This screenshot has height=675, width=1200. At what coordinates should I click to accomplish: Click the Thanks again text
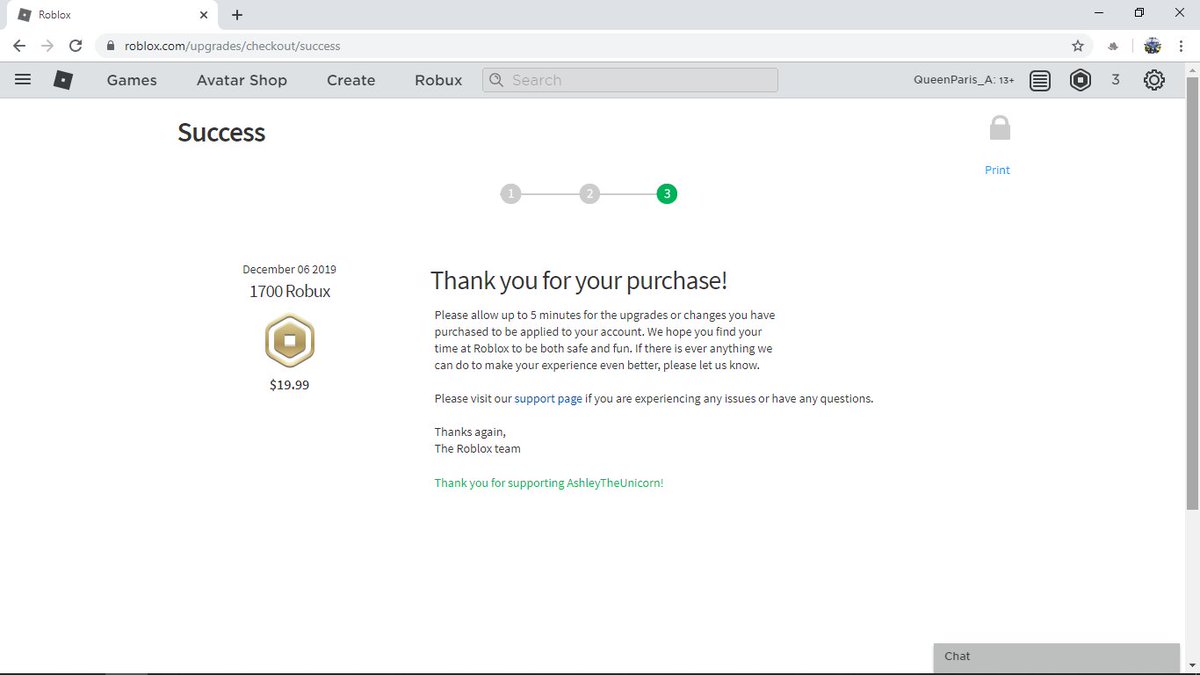pos(470,432)
